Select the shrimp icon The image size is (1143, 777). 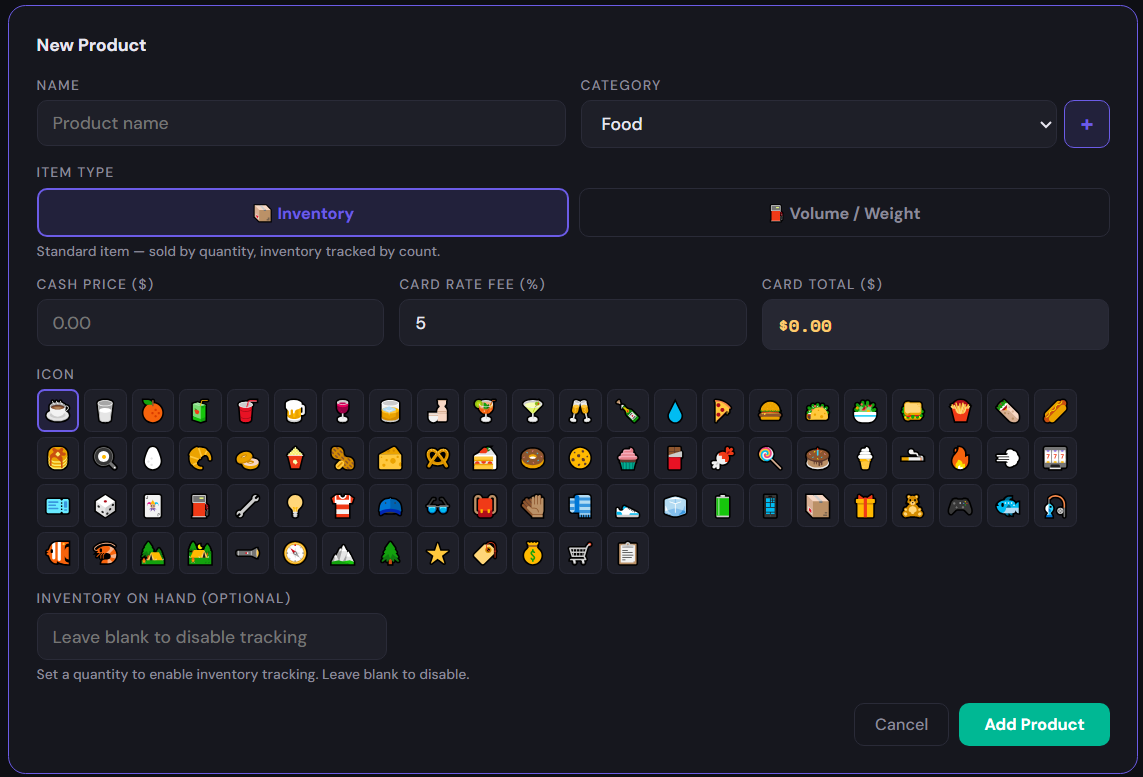pyautogui.click(x=105, y=553)
